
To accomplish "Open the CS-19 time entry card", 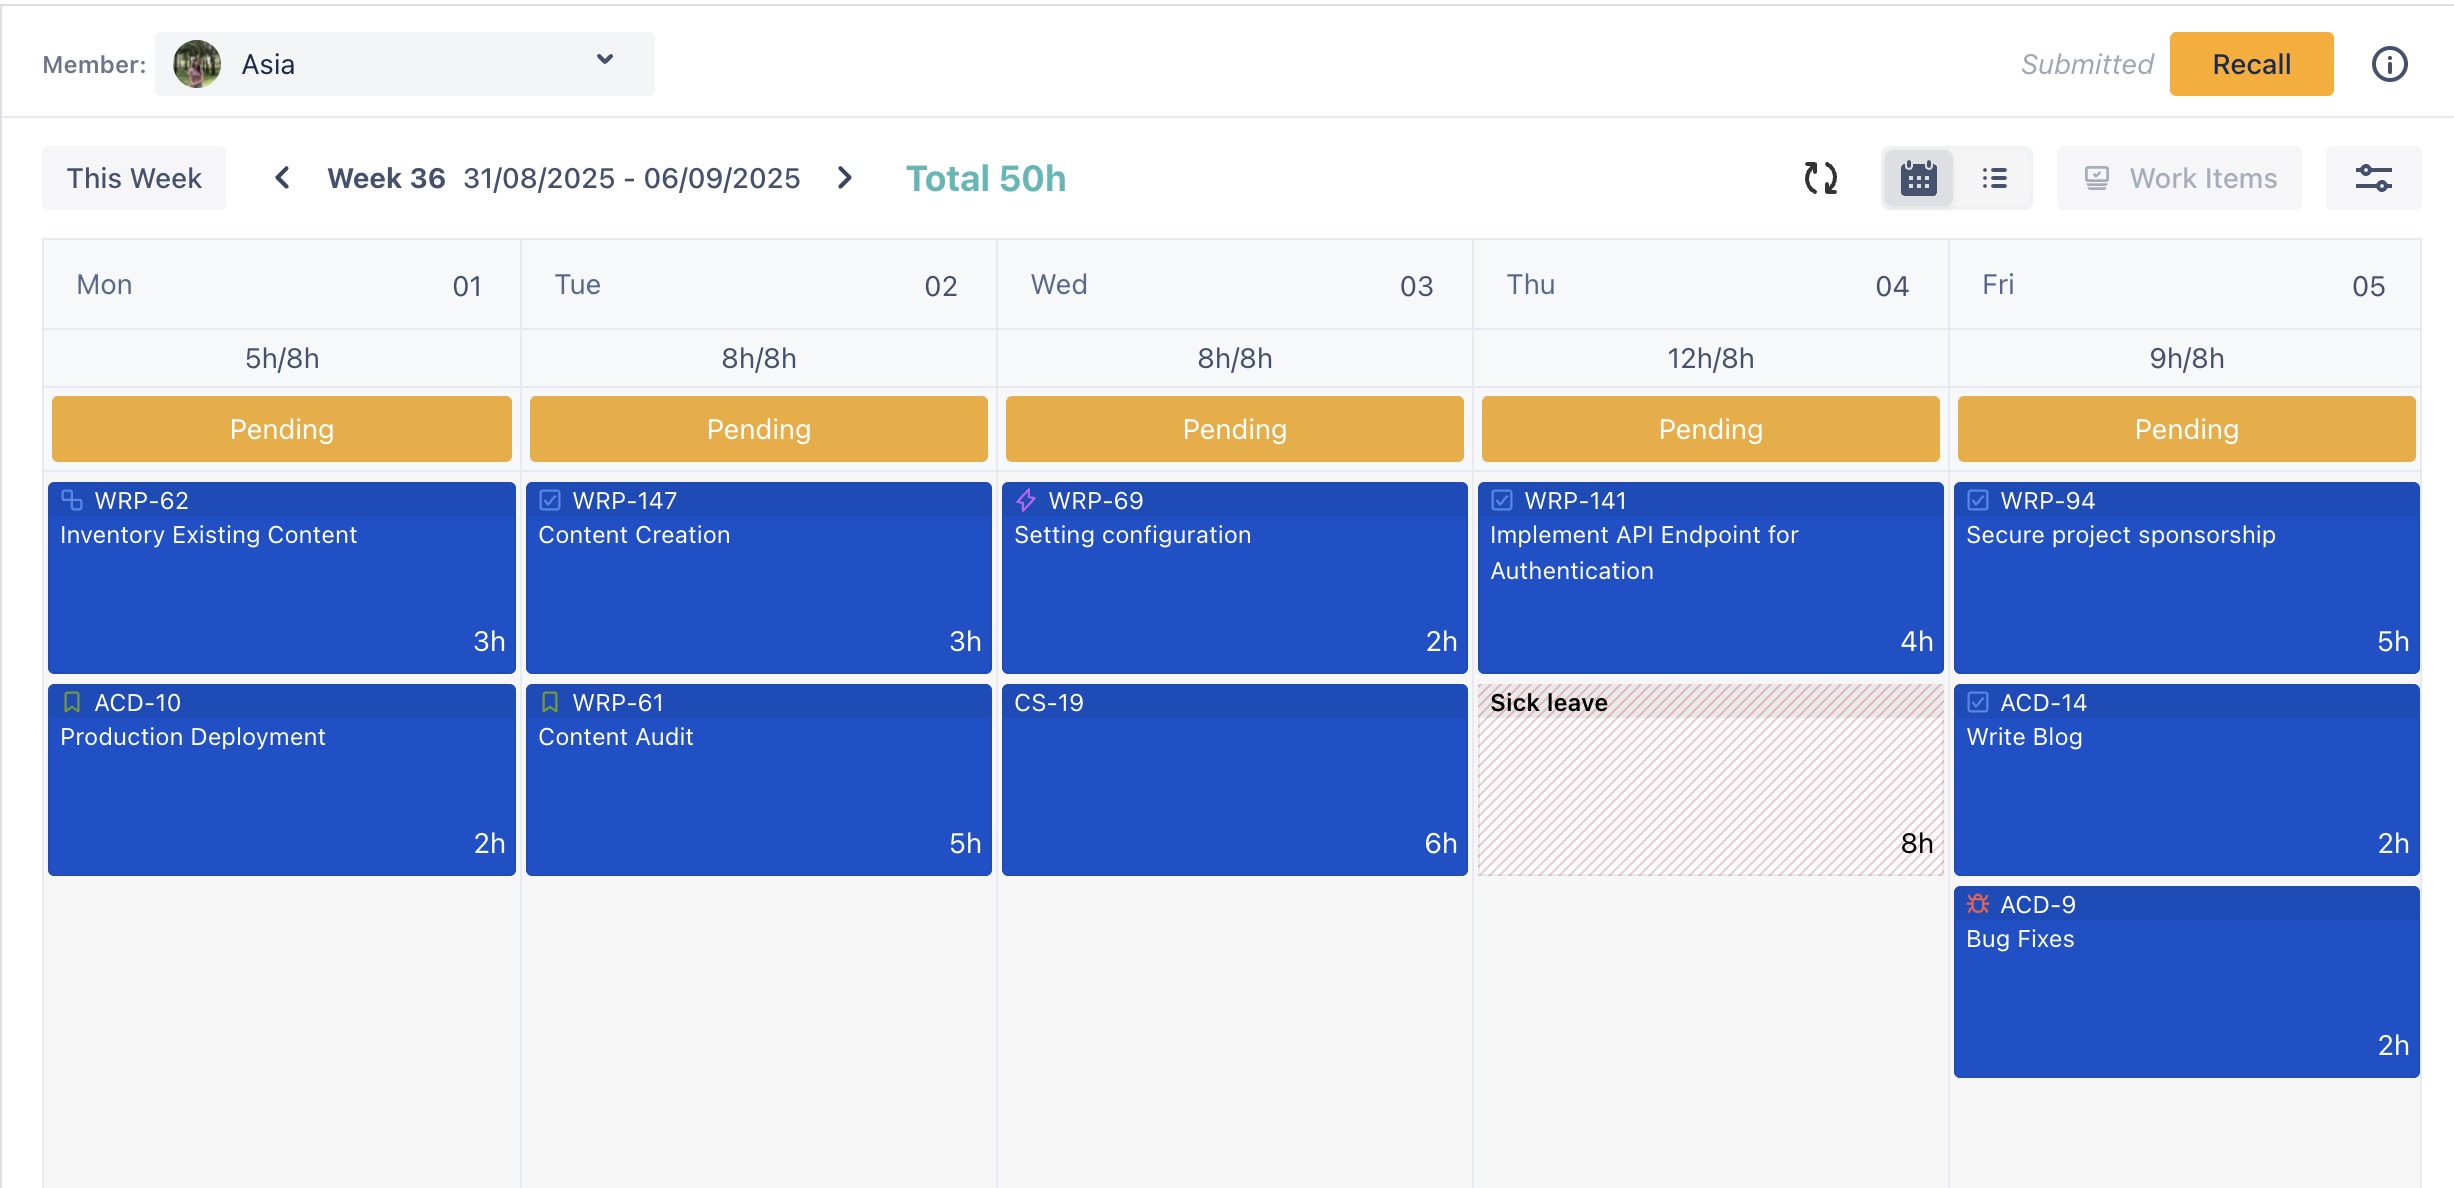I will pyautogui.click(x=1234, y=780).
